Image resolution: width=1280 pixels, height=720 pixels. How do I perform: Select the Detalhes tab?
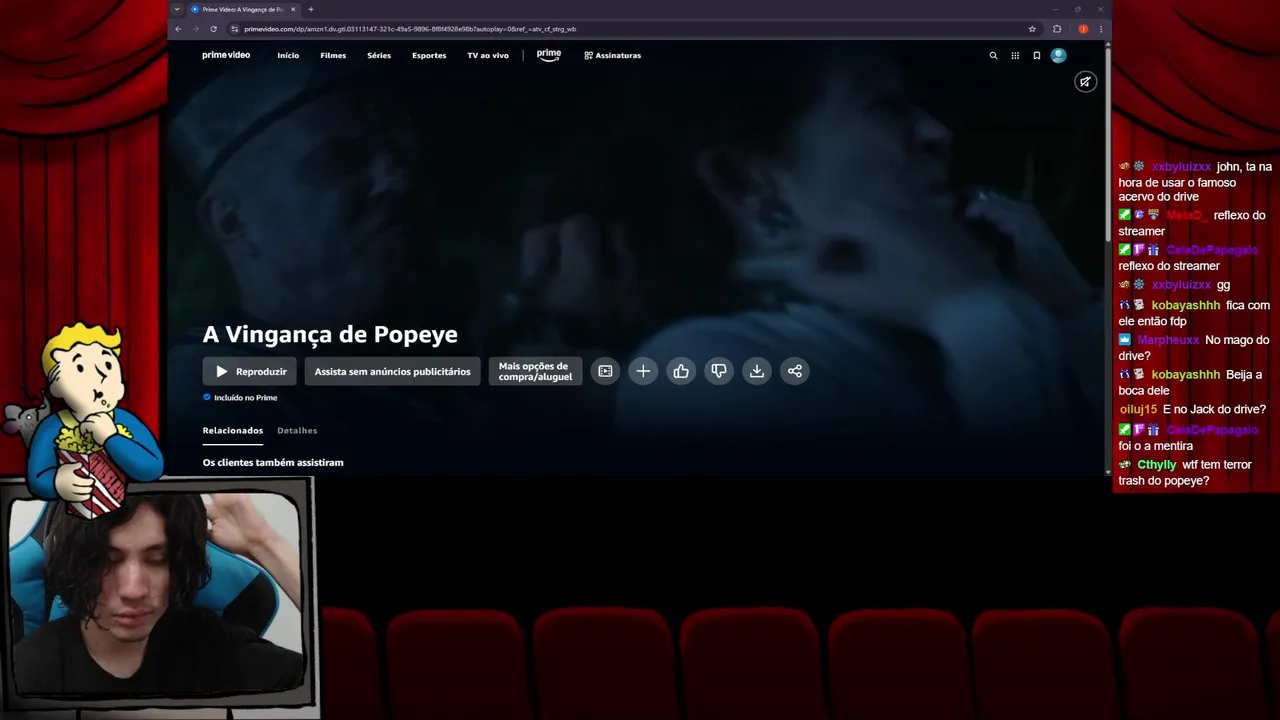coord(297,431)
